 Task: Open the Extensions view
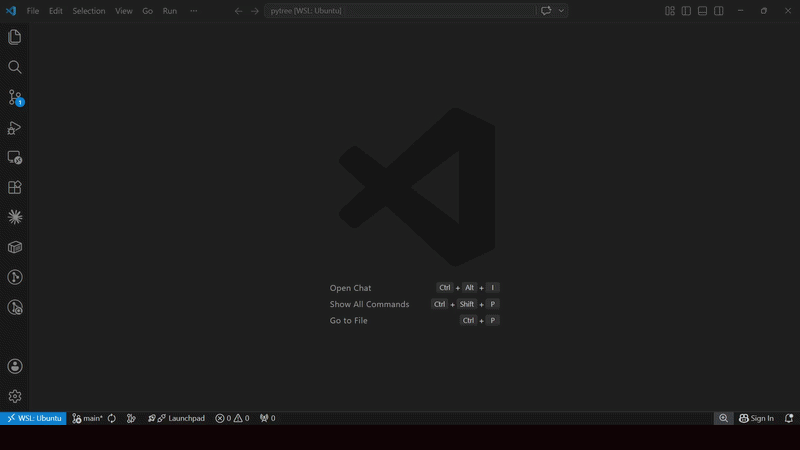click(x=14, y=187)
